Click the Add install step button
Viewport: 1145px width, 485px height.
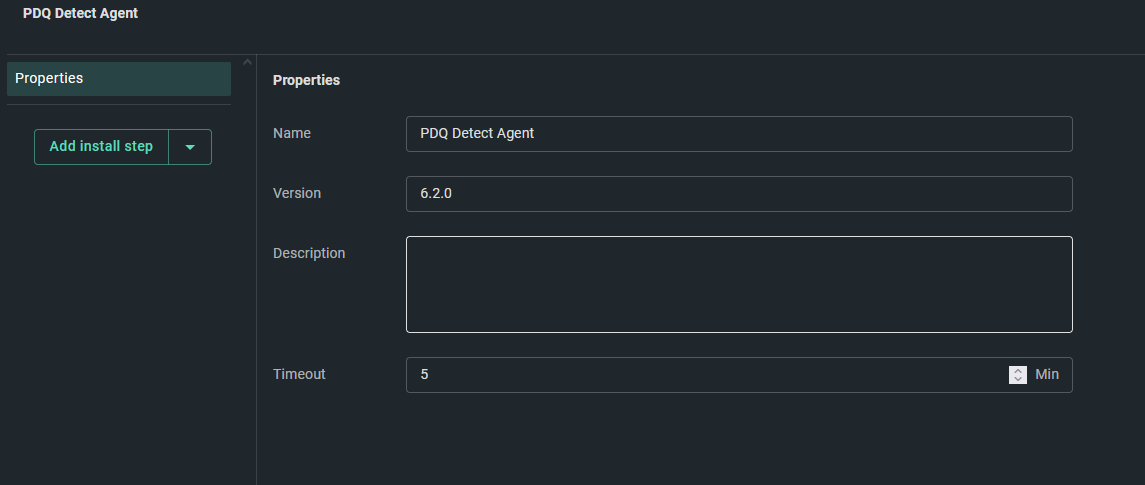[x=101, y=147]
